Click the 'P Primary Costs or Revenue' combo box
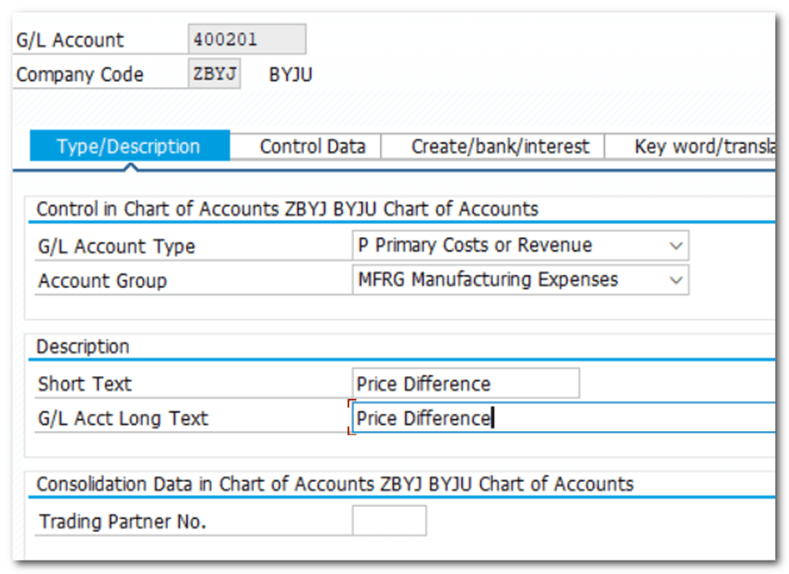Screen dimensions: 789x574 tap(508, 245)
